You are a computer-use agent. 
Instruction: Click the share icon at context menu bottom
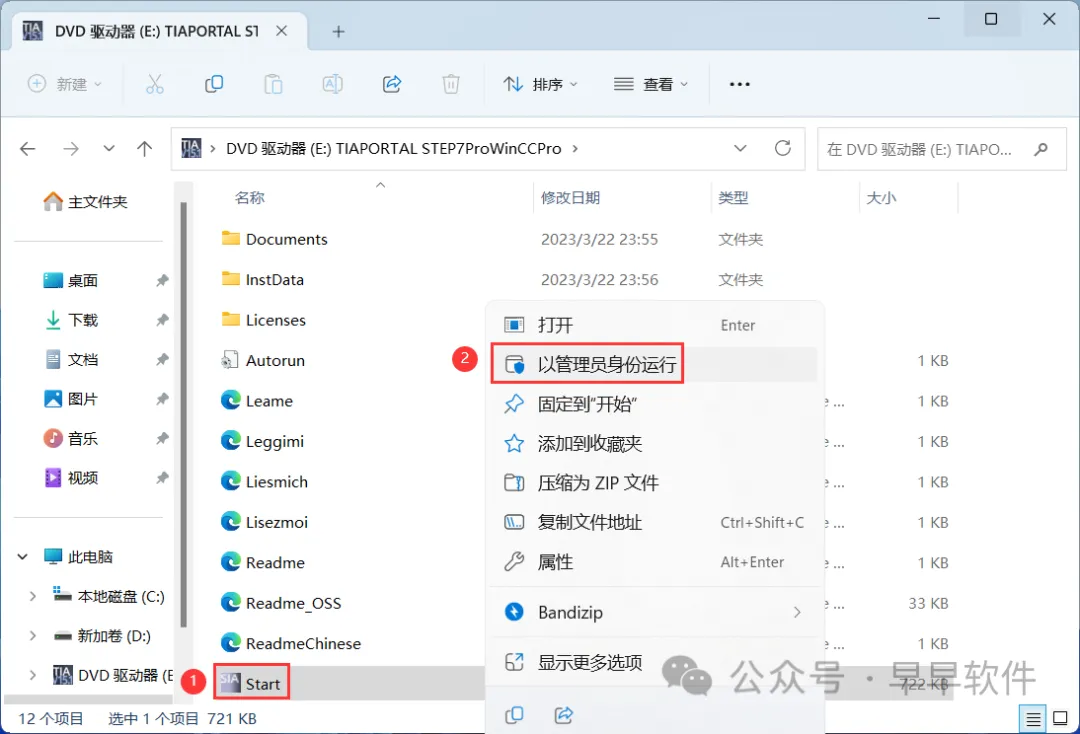564,715
